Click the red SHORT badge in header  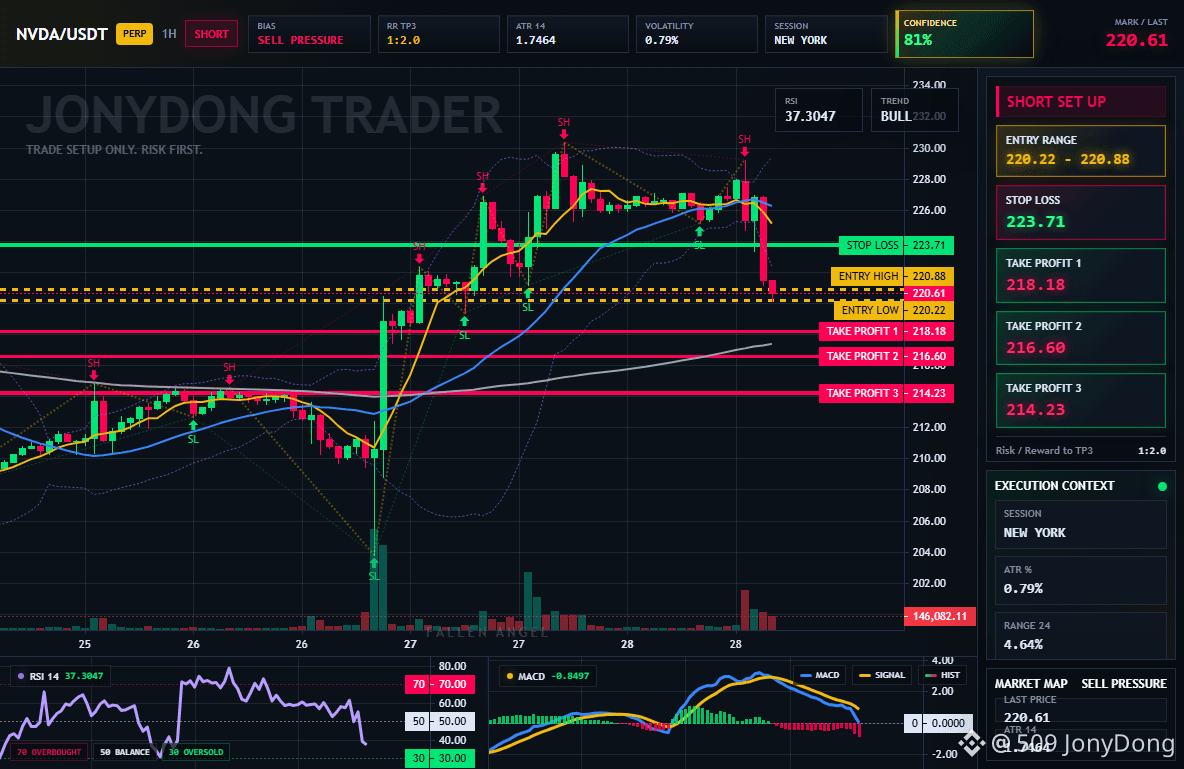tap(211, 34)
